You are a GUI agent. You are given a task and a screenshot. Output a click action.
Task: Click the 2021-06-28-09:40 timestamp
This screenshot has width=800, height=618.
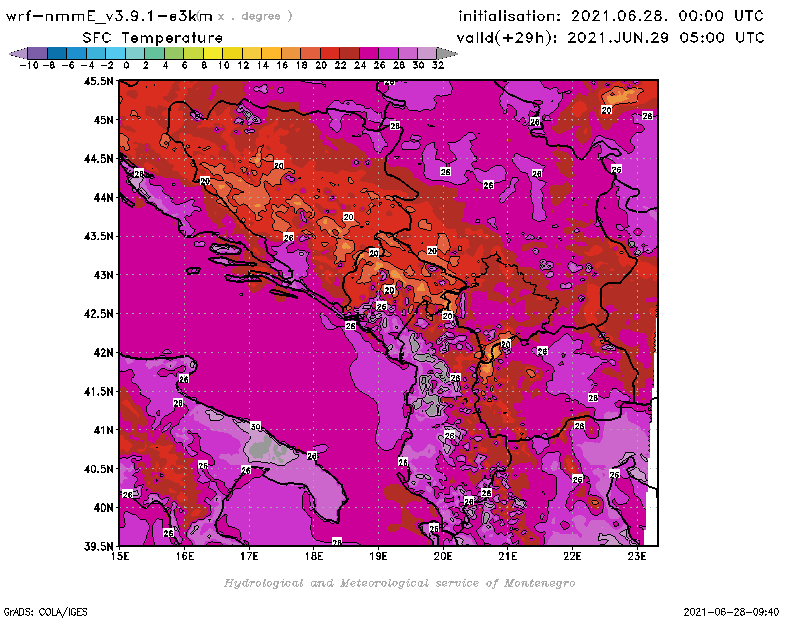point(732,610)
